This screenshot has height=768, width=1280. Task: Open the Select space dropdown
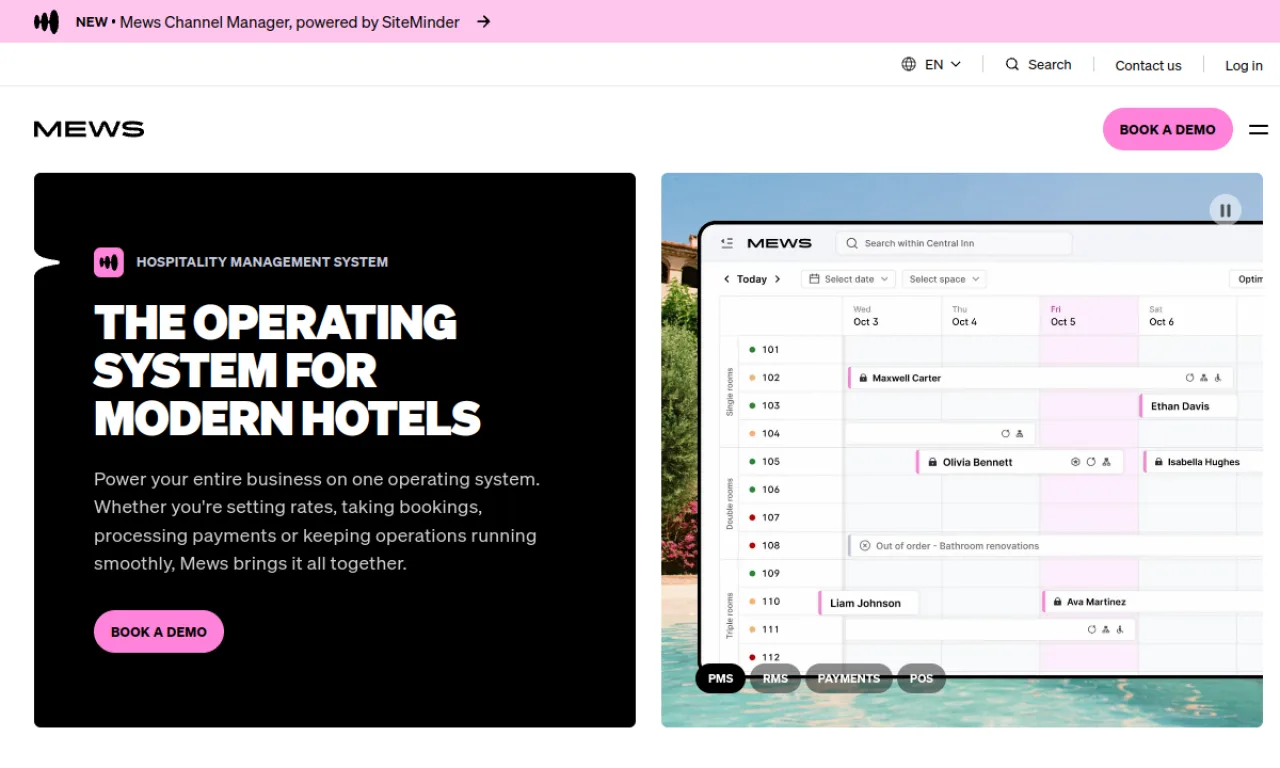point(945,279)
